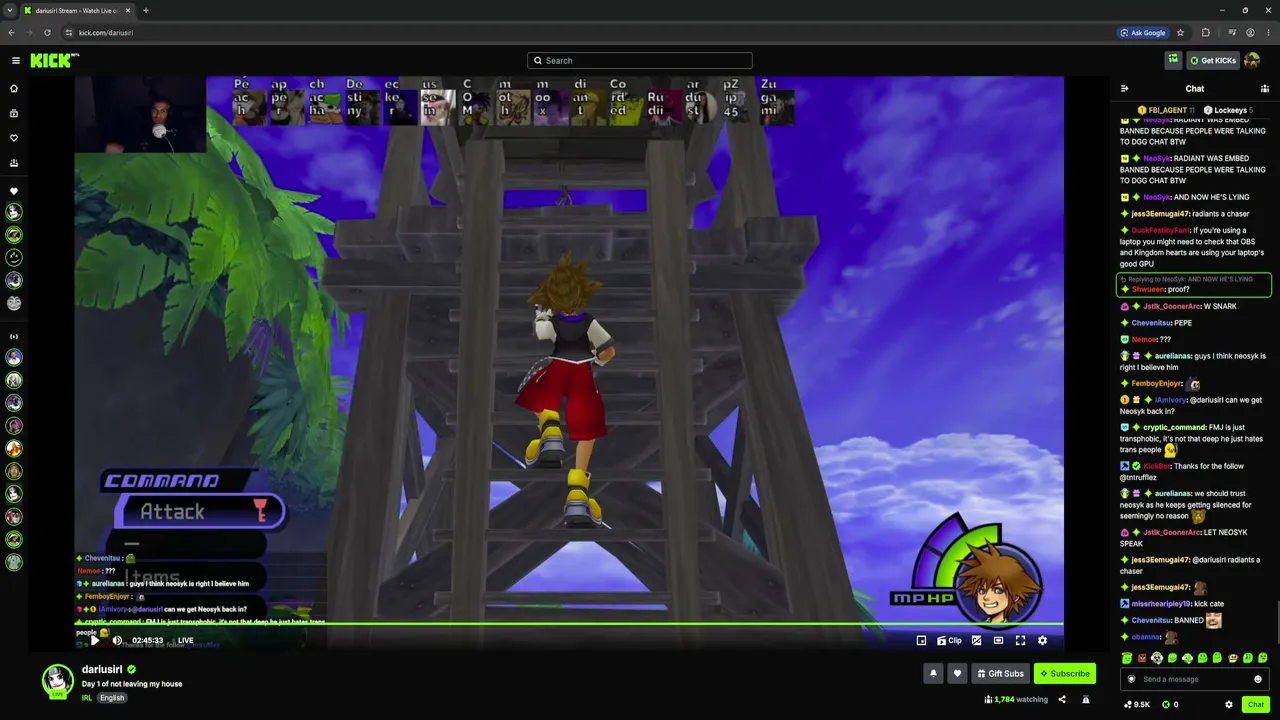Screen dimensions: 1280x720
Task: Subscribe to dariusirl
Action: (1064, 674)
